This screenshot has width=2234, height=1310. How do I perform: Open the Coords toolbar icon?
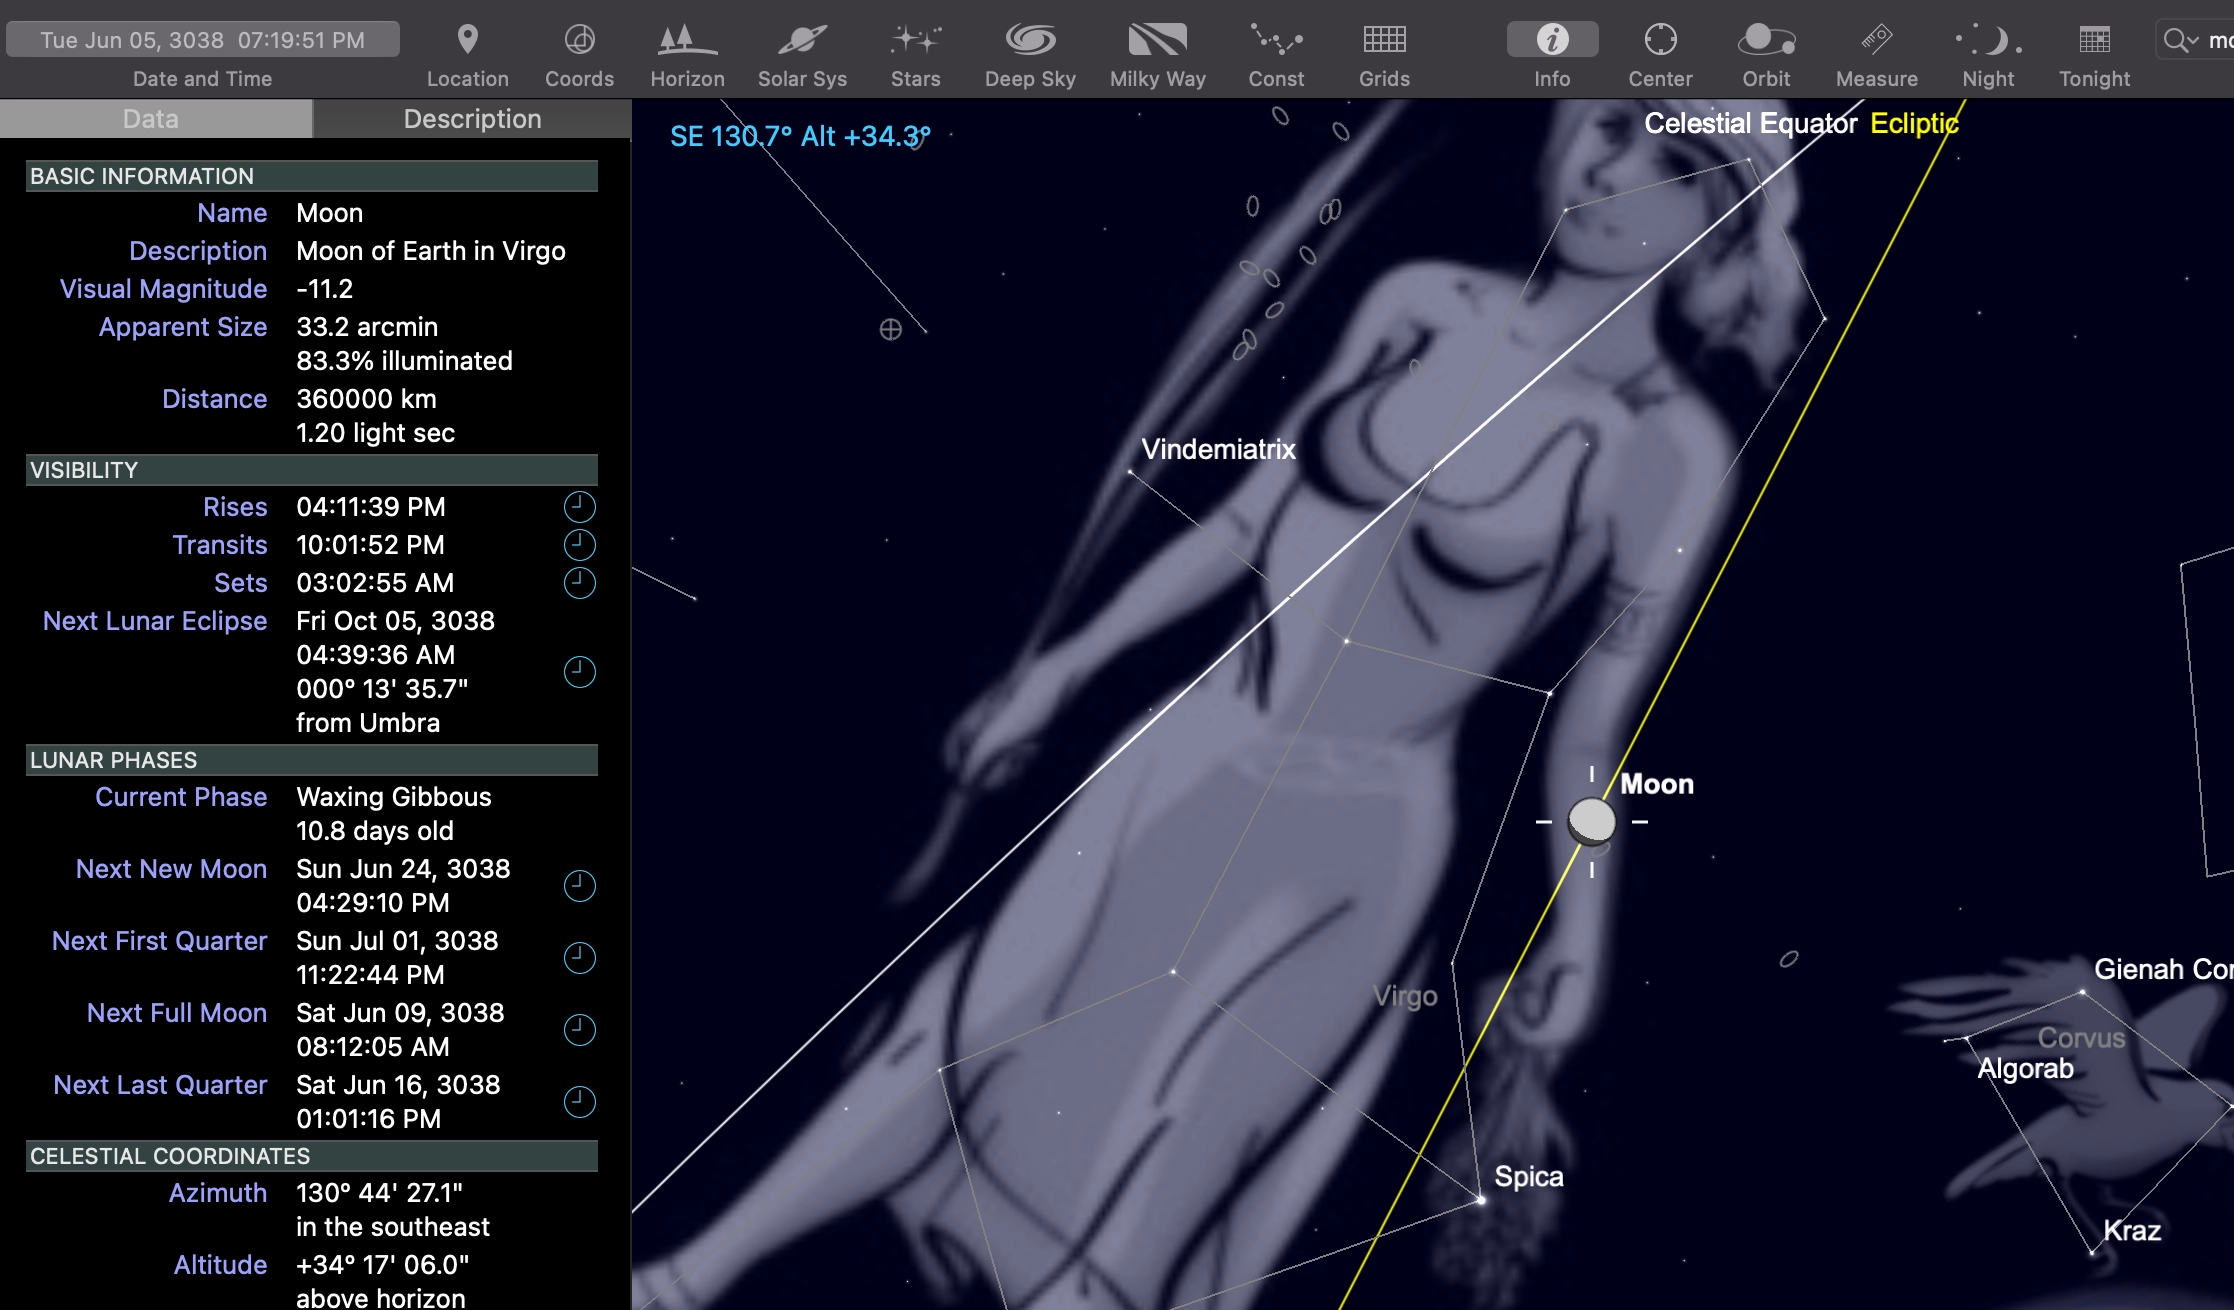click(579, 40)
